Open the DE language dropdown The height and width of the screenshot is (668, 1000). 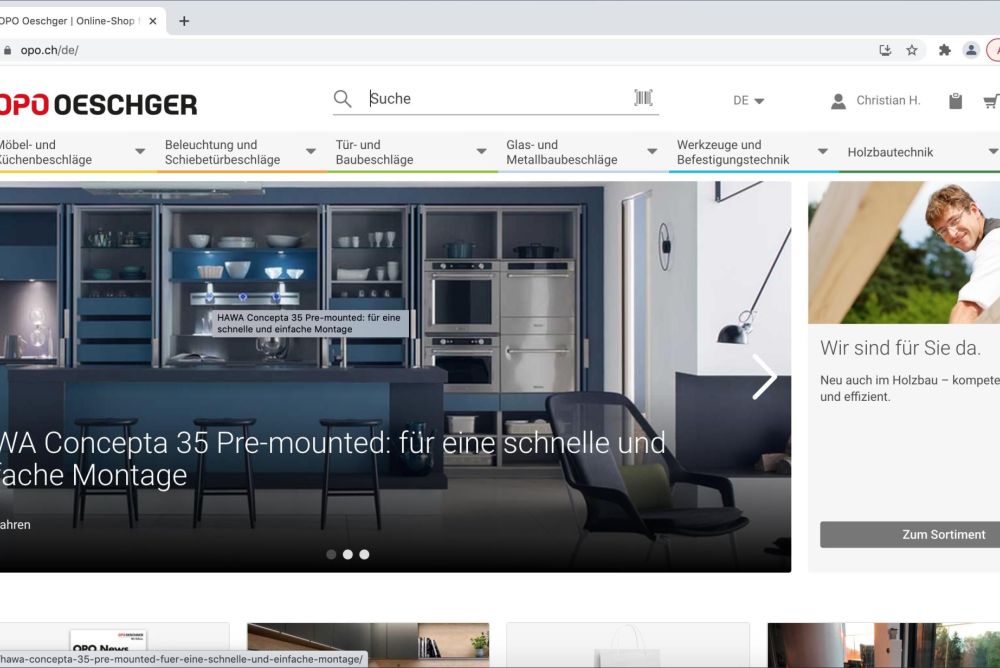pos(748,101)
